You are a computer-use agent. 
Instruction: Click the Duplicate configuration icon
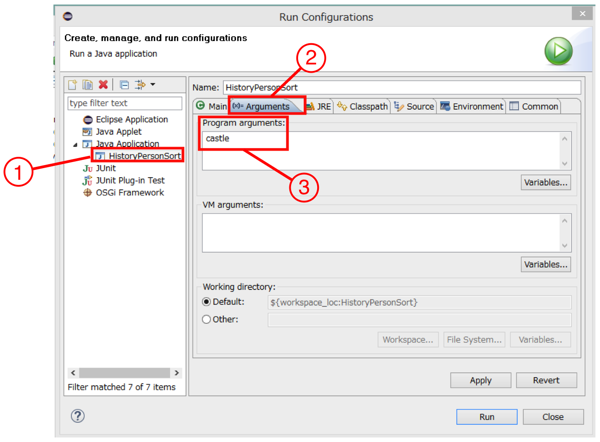point(88,85)
